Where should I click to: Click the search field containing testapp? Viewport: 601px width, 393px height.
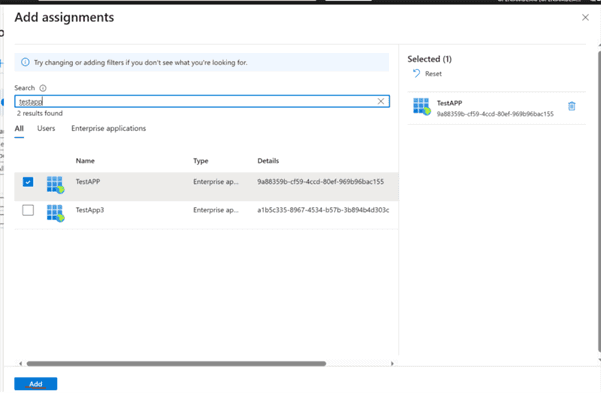202,101
